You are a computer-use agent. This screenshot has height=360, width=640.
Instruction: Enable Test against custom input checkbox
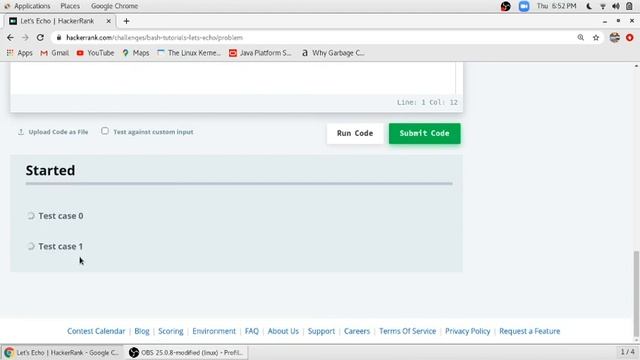pyautogui.click(x=105, y=131)
